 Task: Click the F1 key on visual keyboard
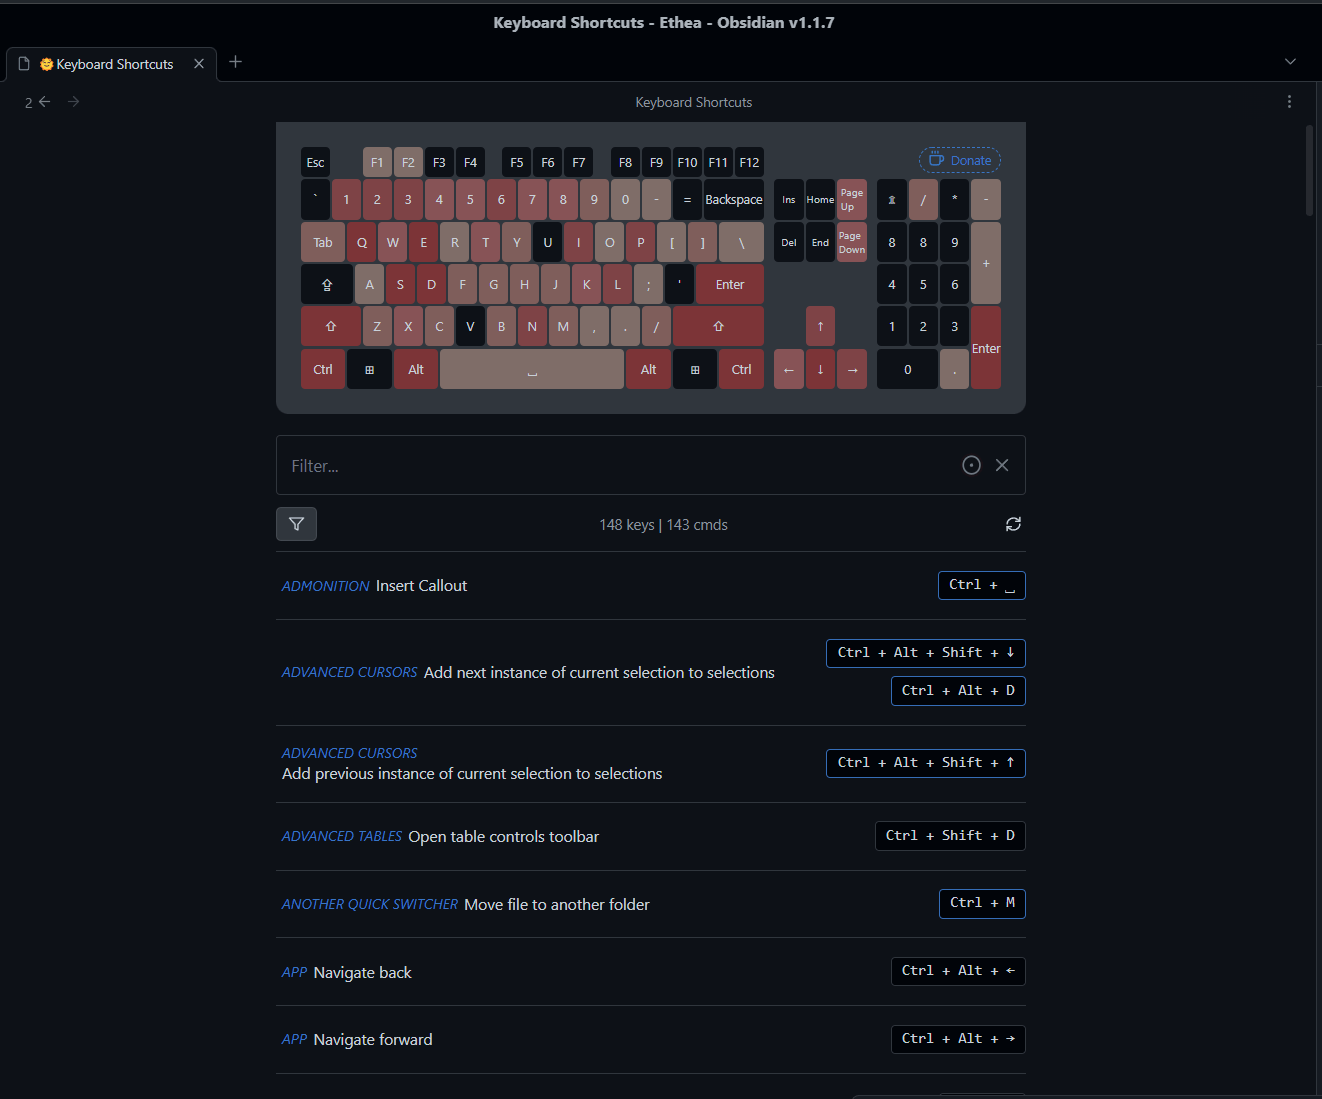pos(377,162)
